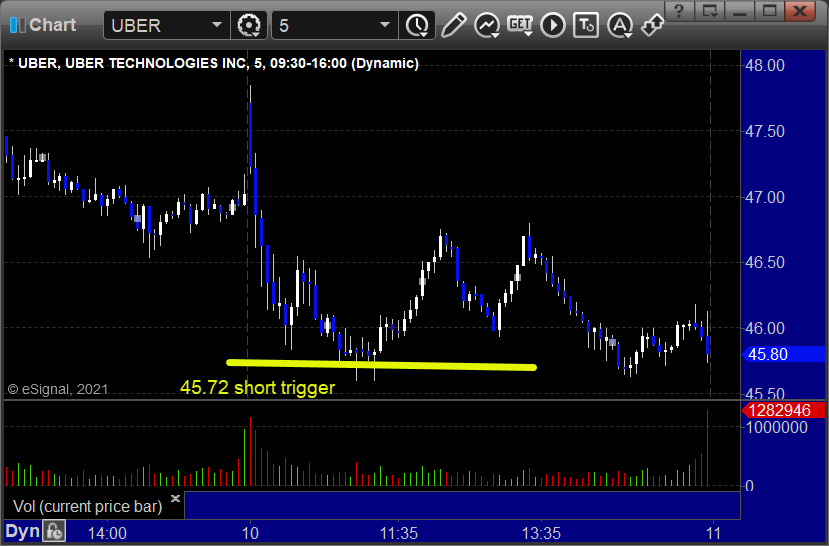Select the pencil drawing tools icon
This screenshot has width=829, height=546.
pyautogui.click(x=453, y=25)
